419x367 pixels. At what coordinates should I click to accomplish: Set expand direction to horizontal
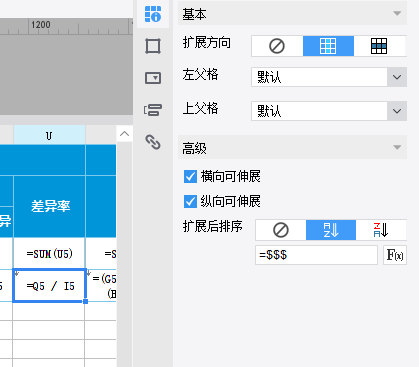(x=379, y=46)
